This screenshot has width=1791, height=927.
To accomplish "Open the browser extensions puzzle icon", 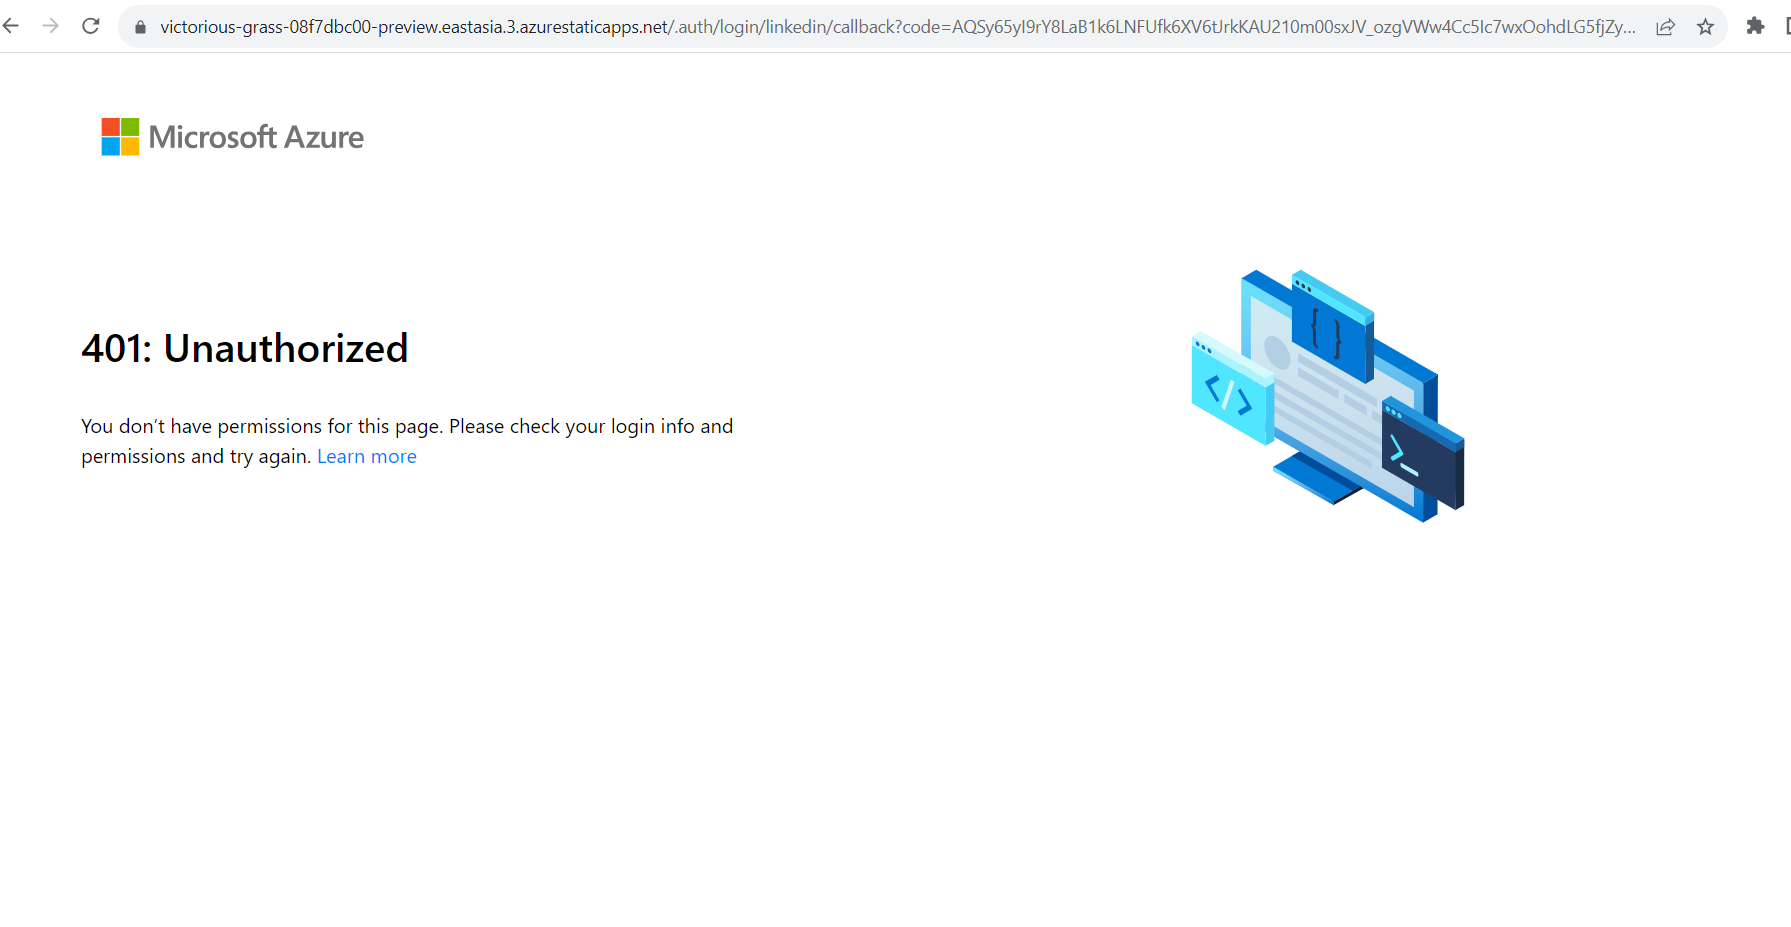I will pyautogui.click(x=1756, y=26).
